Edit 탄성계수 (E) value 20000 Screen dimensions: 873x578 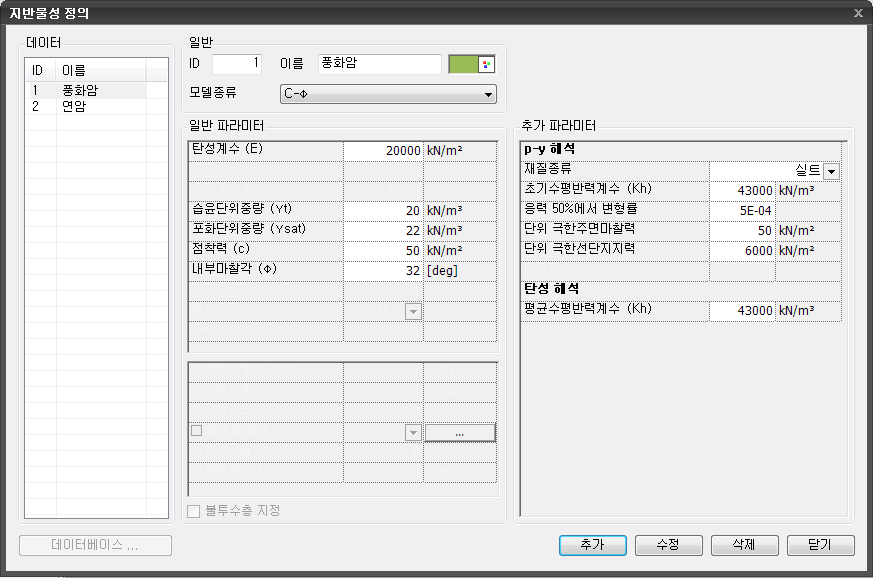coord(383,151)
